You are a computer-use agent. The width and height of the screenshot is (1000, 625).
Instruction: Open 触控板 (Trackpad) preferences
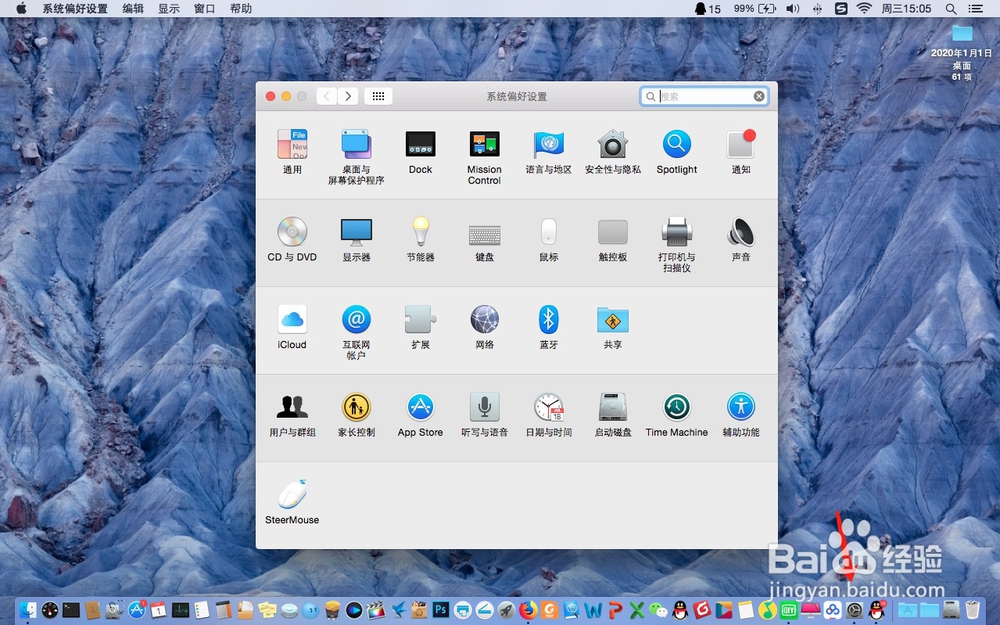point(612,240)
